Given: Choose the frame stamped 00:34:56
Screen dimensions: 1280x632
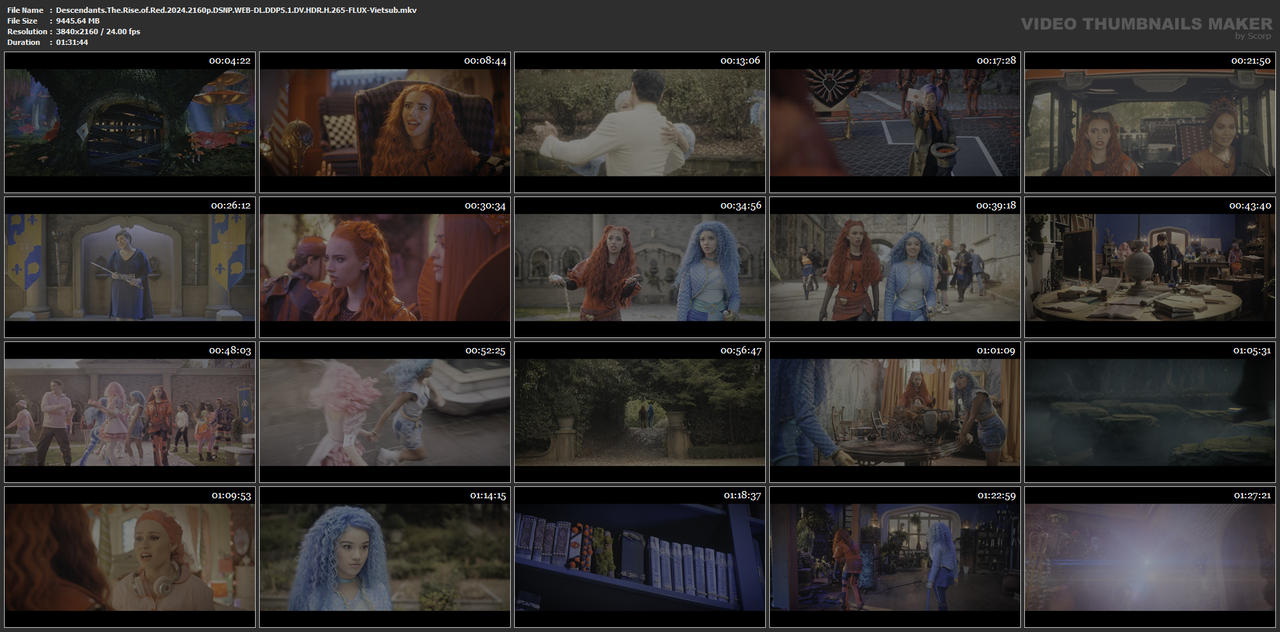Looking at the screenshot, I should pos(640,267).
